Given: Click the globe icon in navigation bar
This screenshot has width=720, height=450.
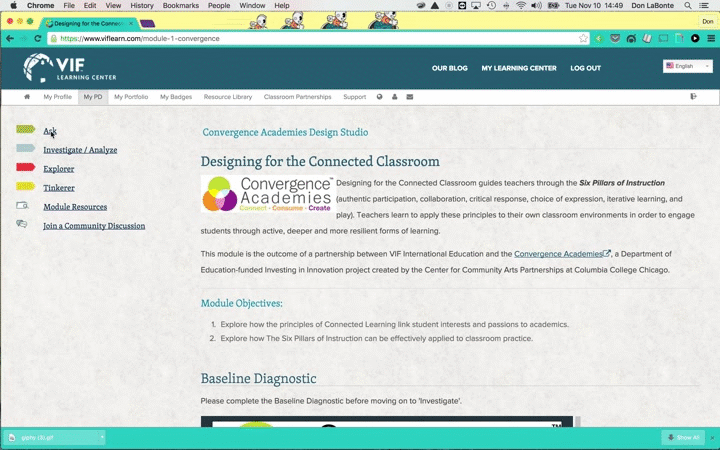Looking at the screenshot, I should pyautogui.click(x=380, y=97).
